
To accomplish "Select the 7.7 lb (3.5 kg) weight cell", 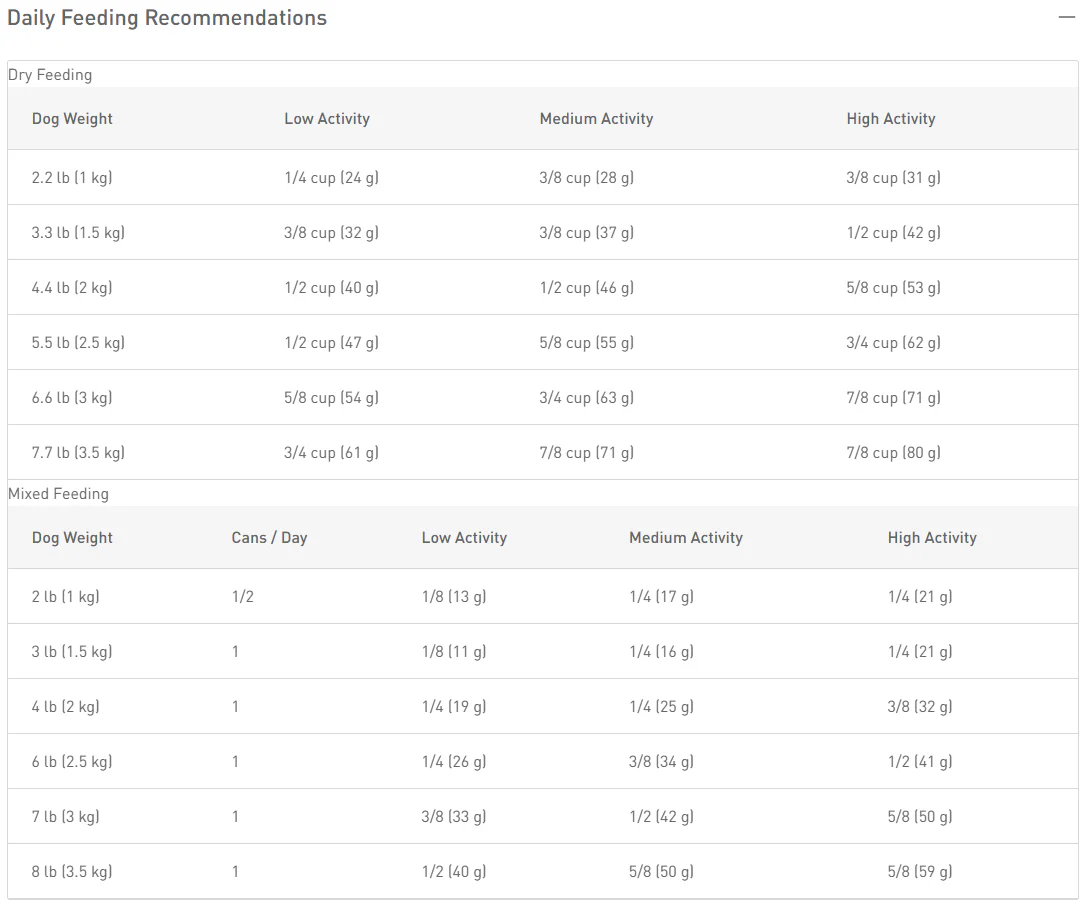I will (78, 452).
